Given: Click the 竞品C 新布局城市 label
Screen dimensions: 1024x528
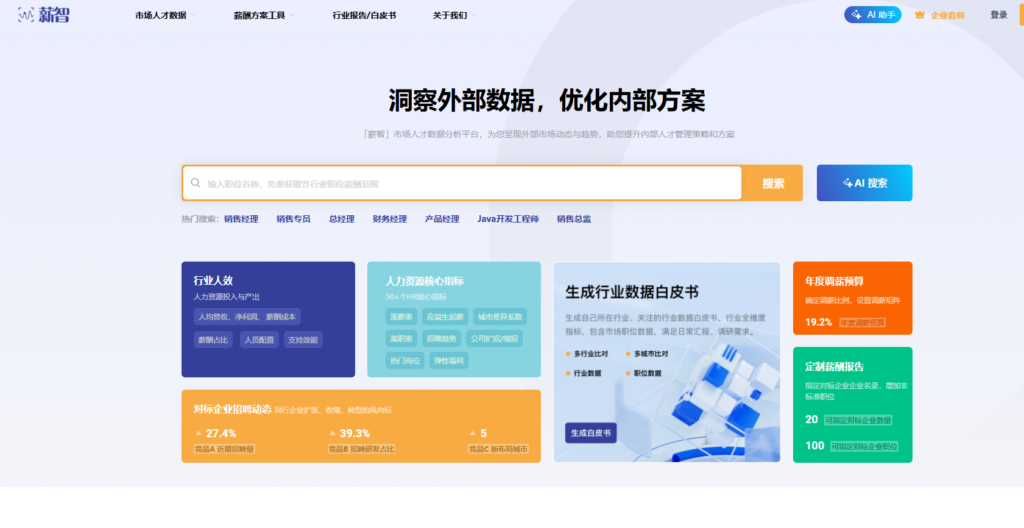Looking at the screenshot, I should pos(498,449).
